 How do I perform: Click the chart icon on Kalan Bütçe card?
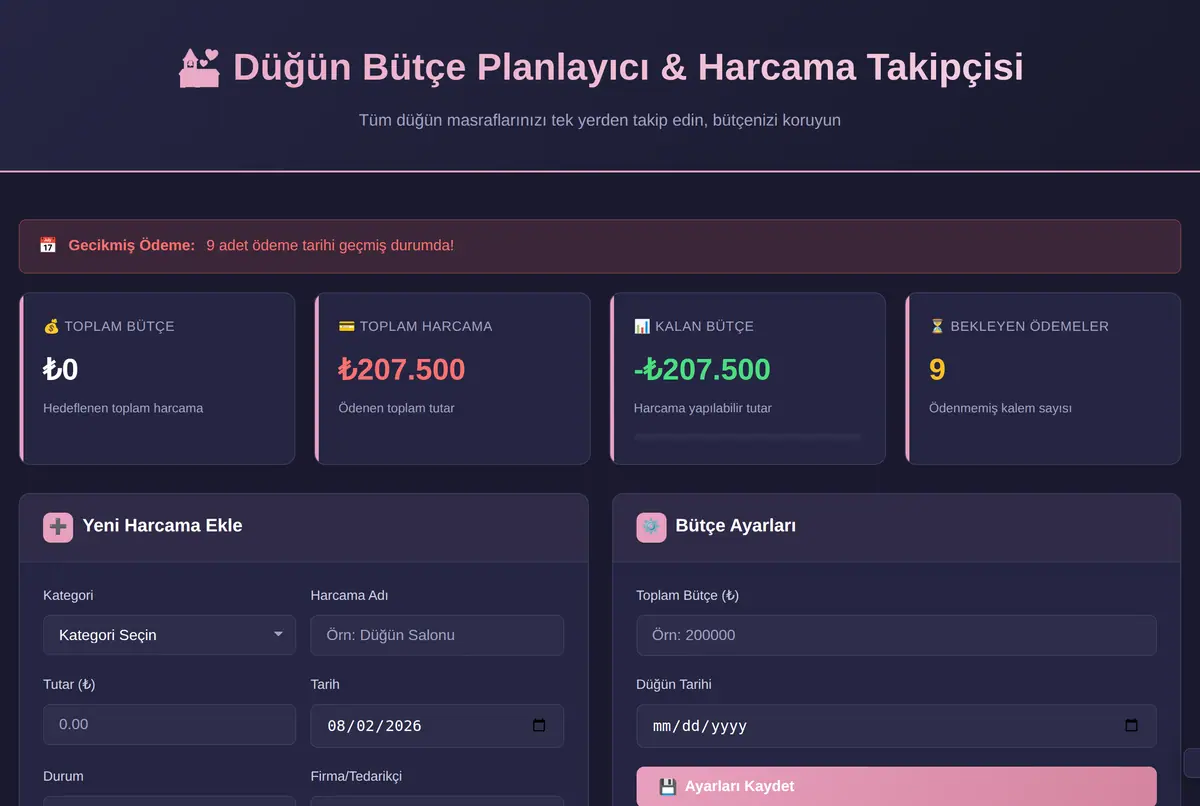click(x=642, y=326)
